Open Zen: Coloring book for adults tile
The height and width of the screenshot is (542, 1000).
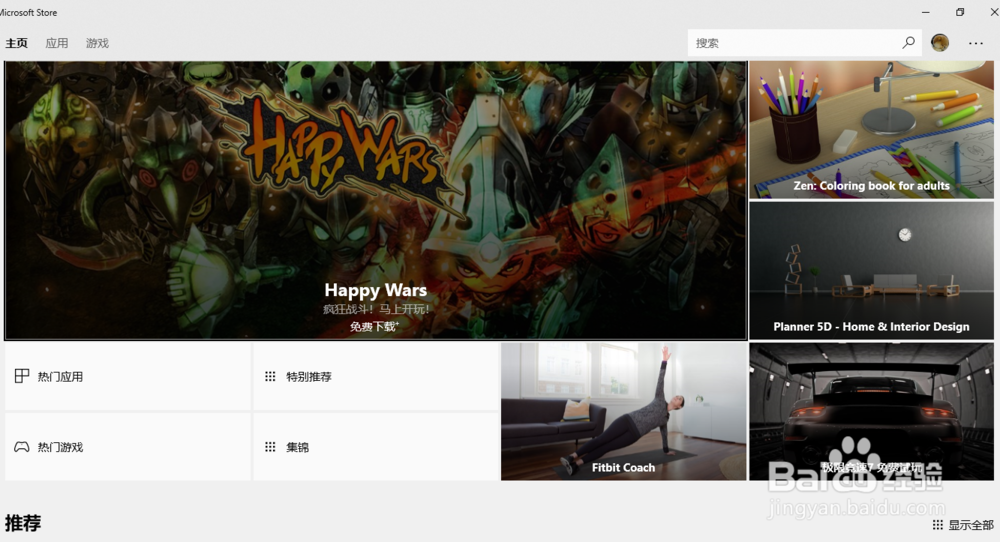tap(871, 130)
